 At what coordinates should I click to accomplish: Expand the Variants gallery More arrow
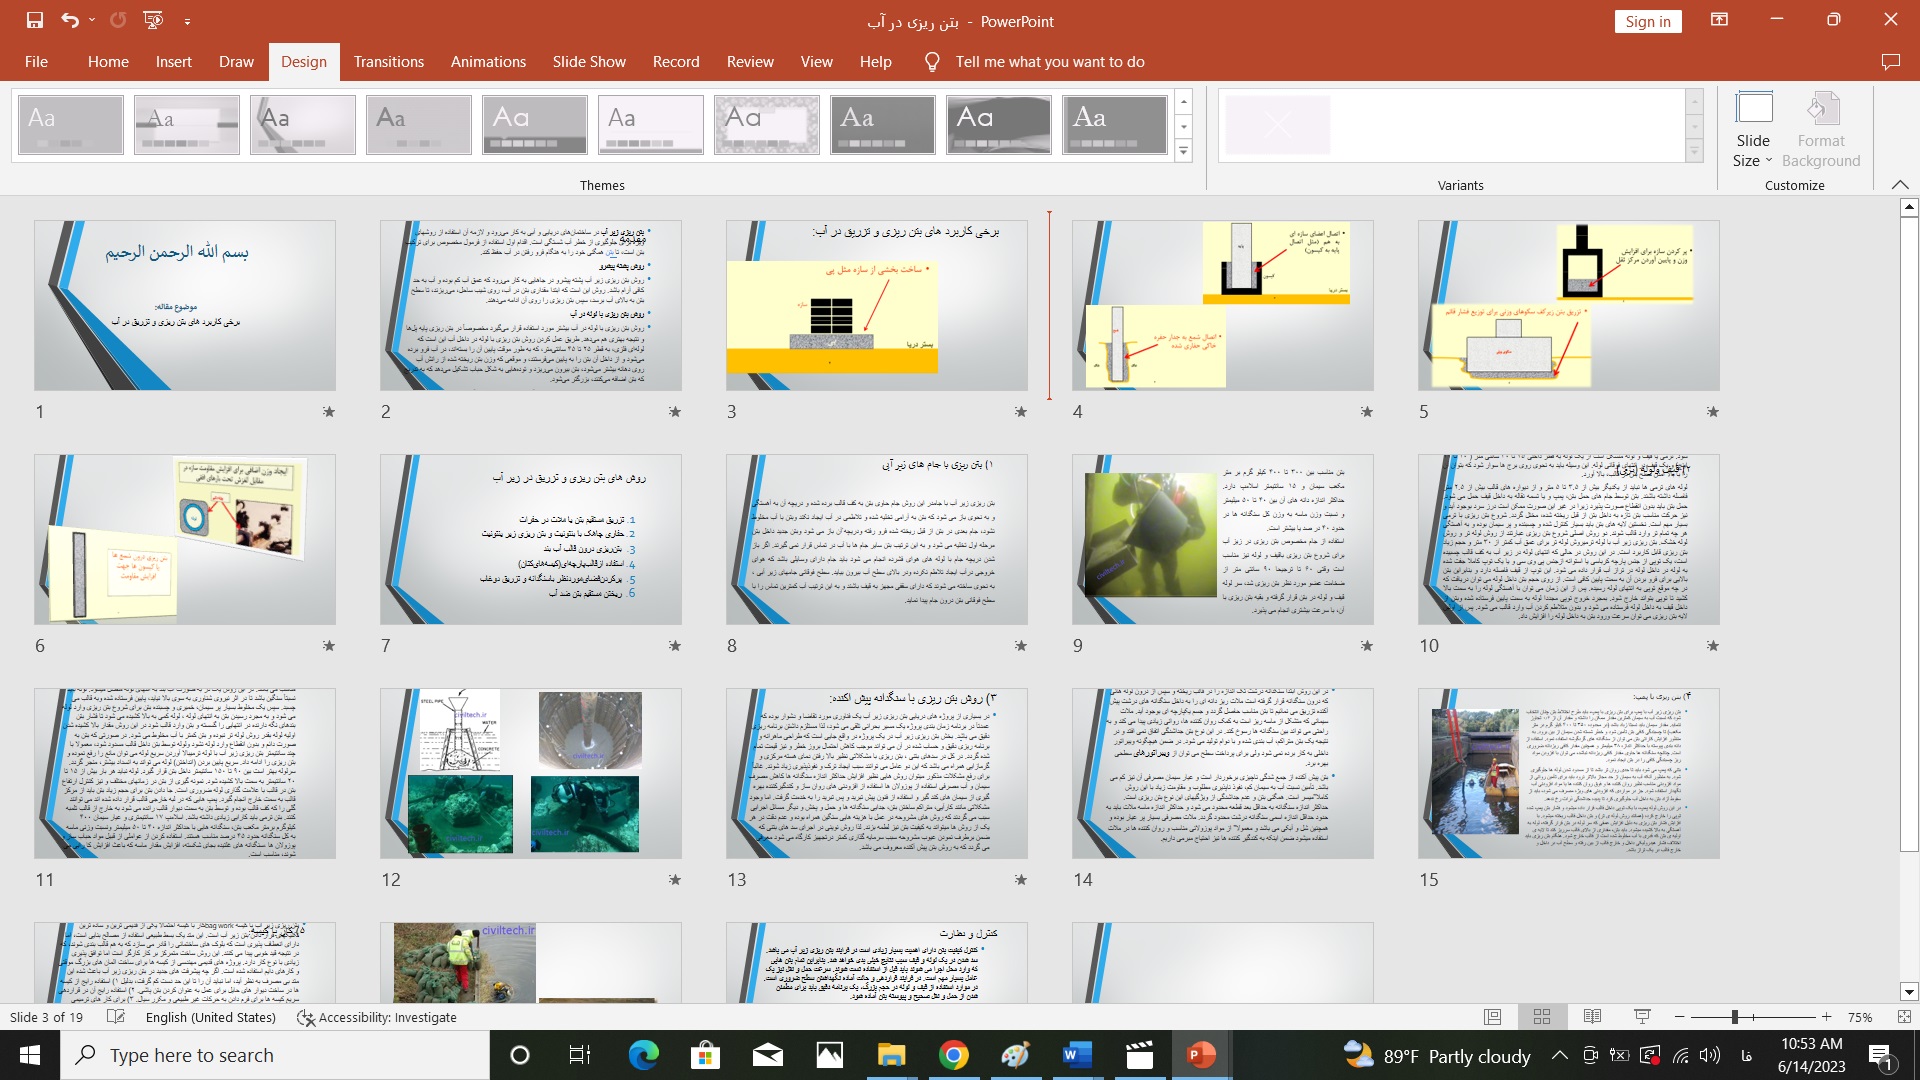(1694, 151)
